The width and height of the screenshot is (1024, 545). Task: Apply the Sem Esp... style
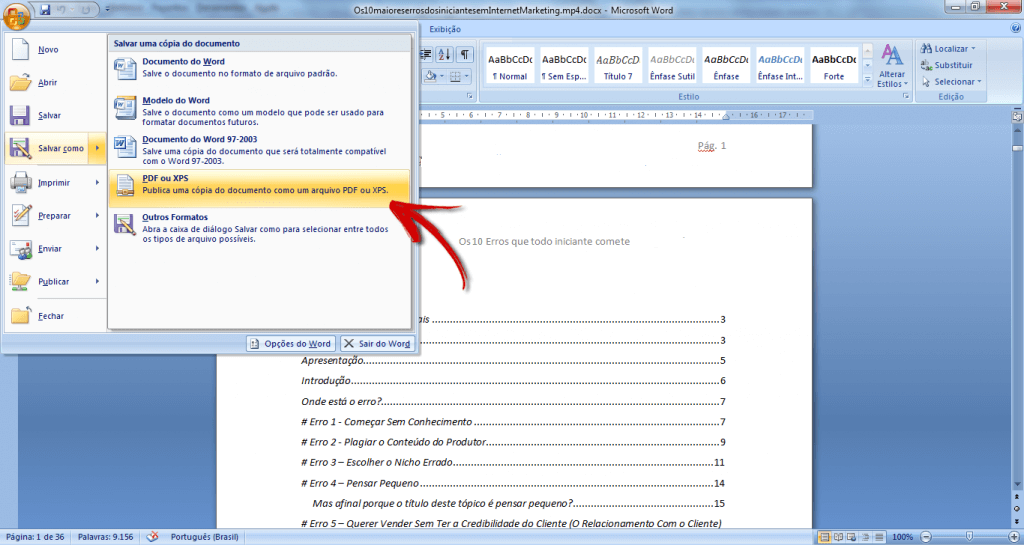pos(564,65)
